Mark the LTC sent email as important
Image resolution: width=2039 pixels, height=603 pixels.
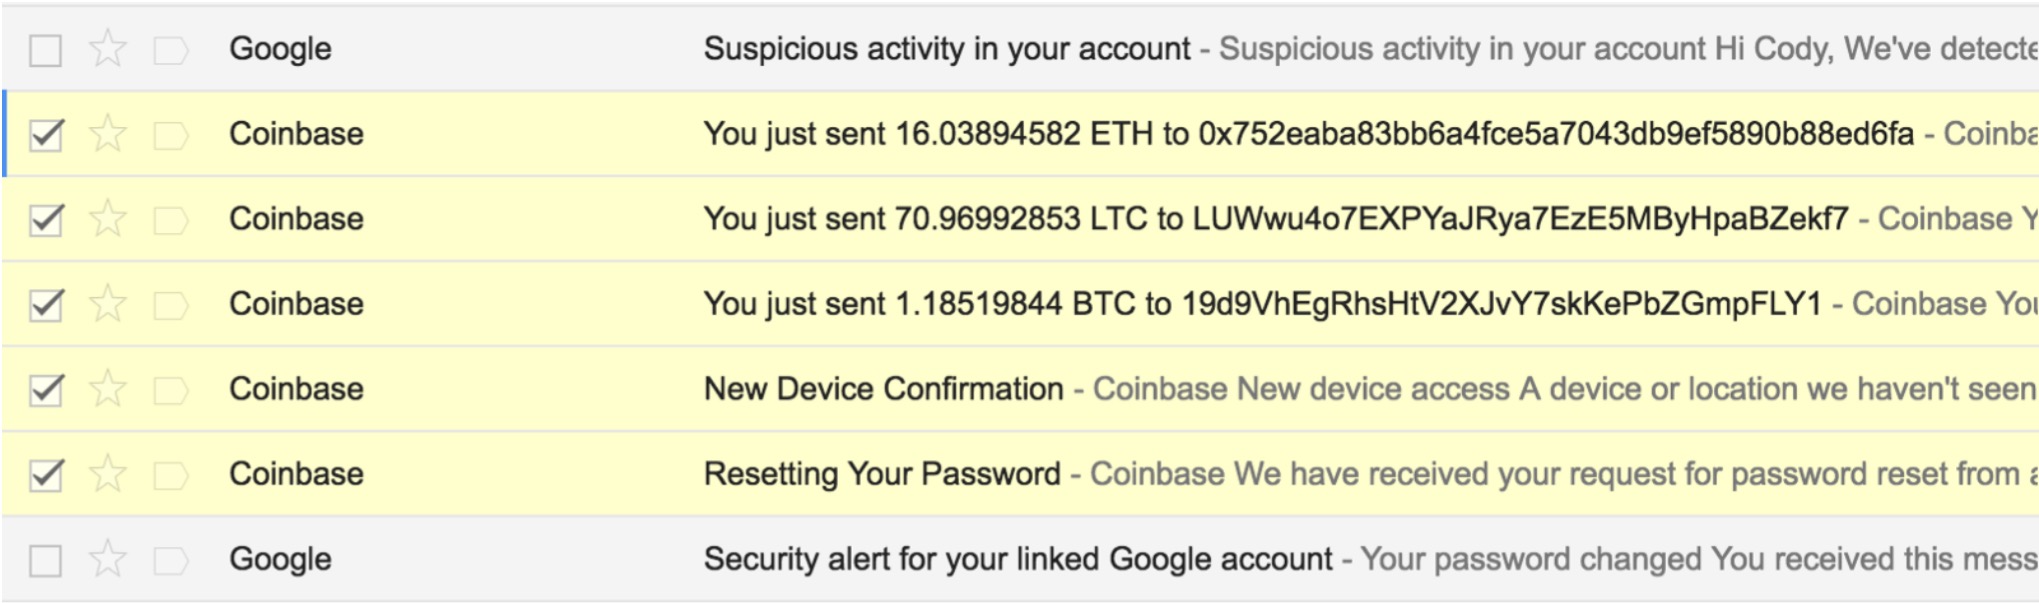pos(170,220)
